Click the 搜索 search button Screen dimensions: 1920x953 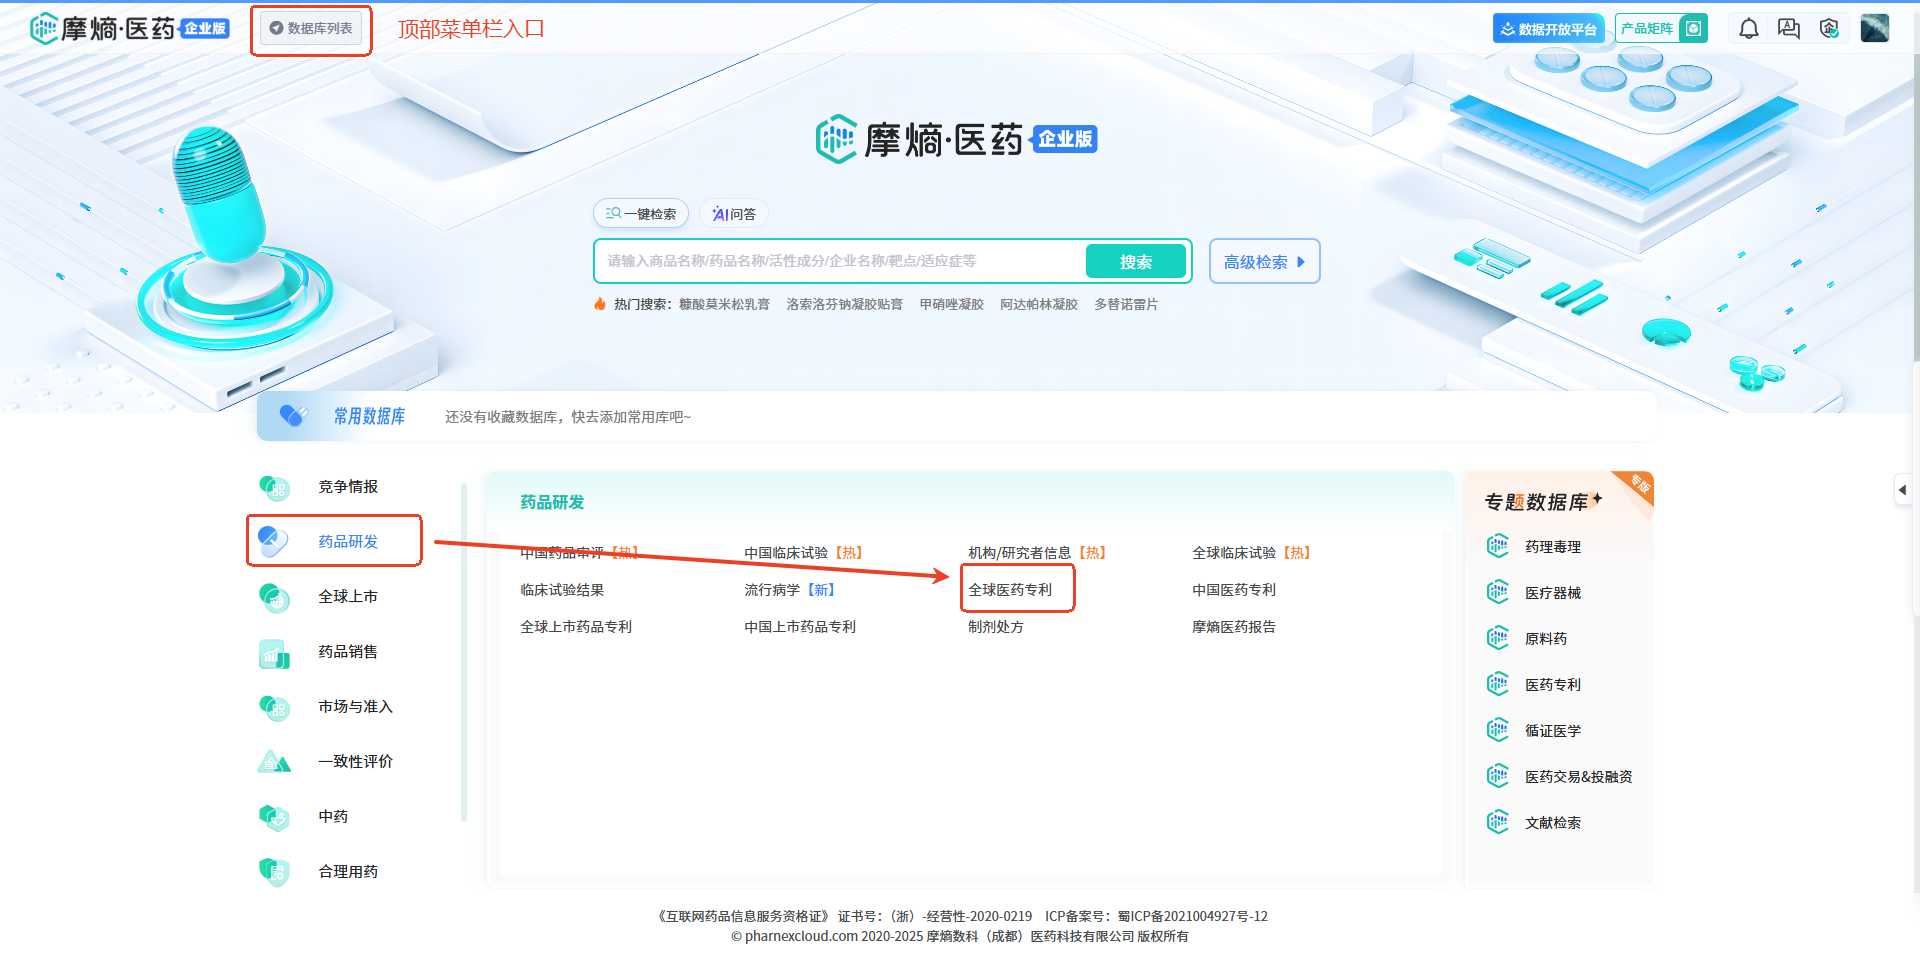1135,262
